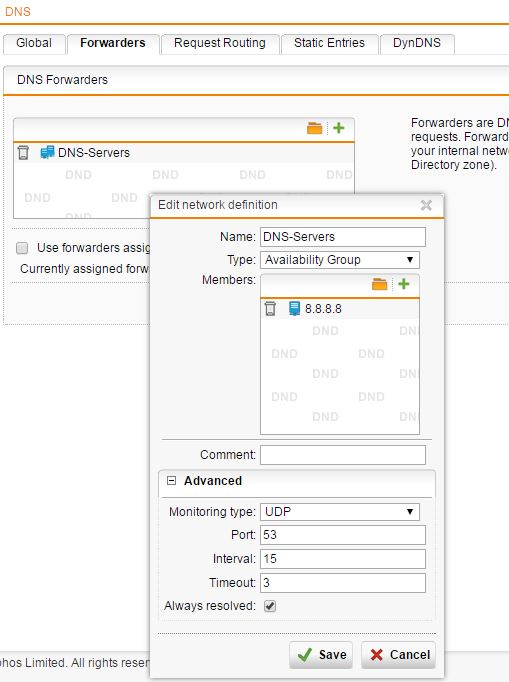Click the 8.8.8.8 host icon

(x=295, y=309)
